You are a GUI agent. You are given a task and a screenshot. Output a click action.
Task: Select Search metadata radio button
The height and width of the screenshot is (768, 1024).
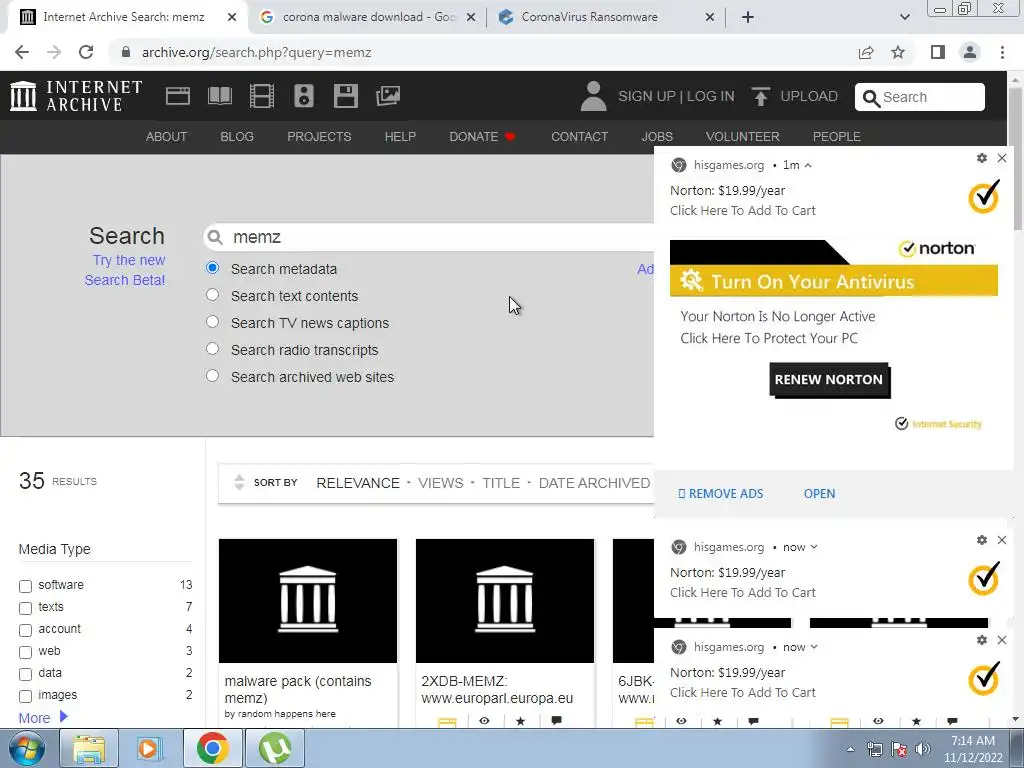[212, 268]
